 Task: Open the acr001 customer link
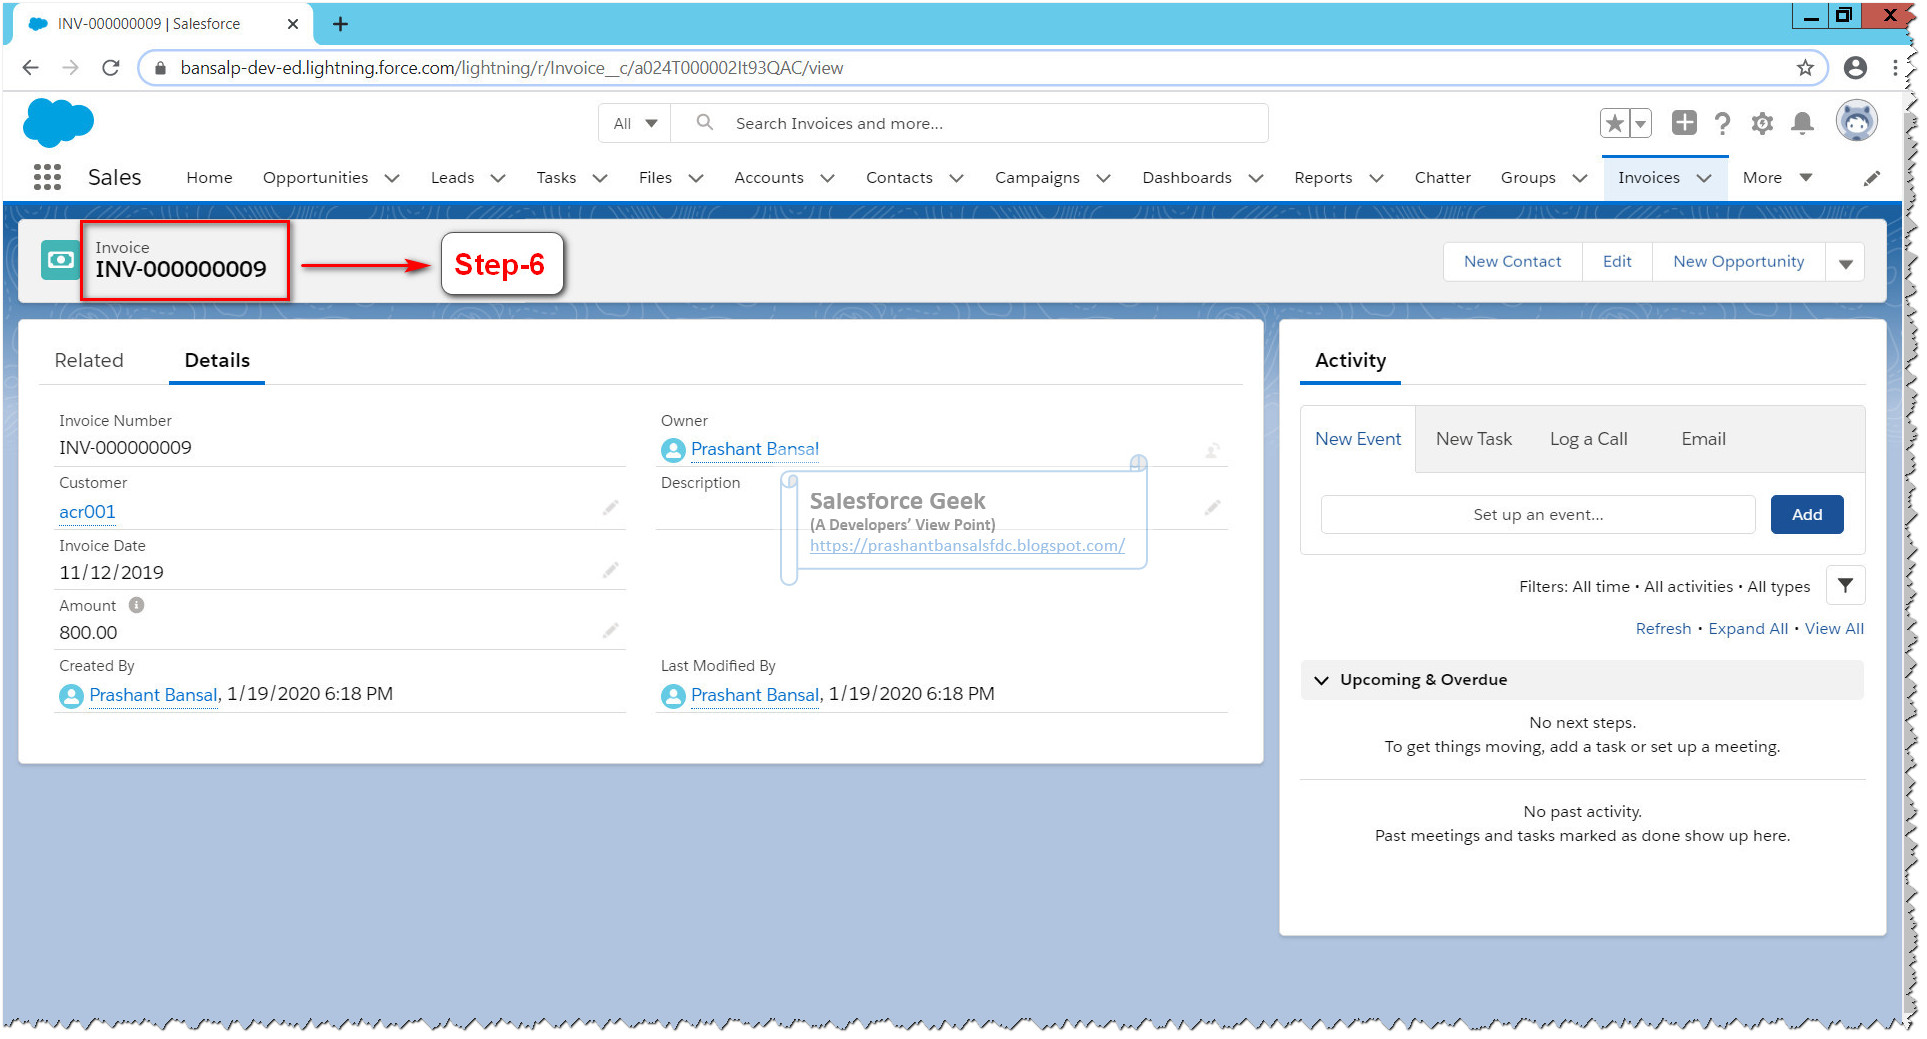click(86, 511)
